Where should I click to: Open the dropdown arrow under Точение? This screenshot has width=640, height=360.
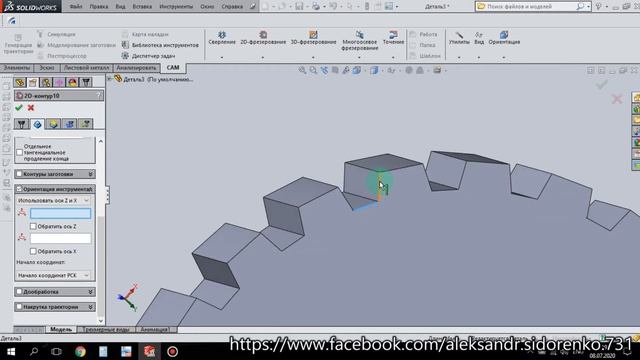coord(393,58)
